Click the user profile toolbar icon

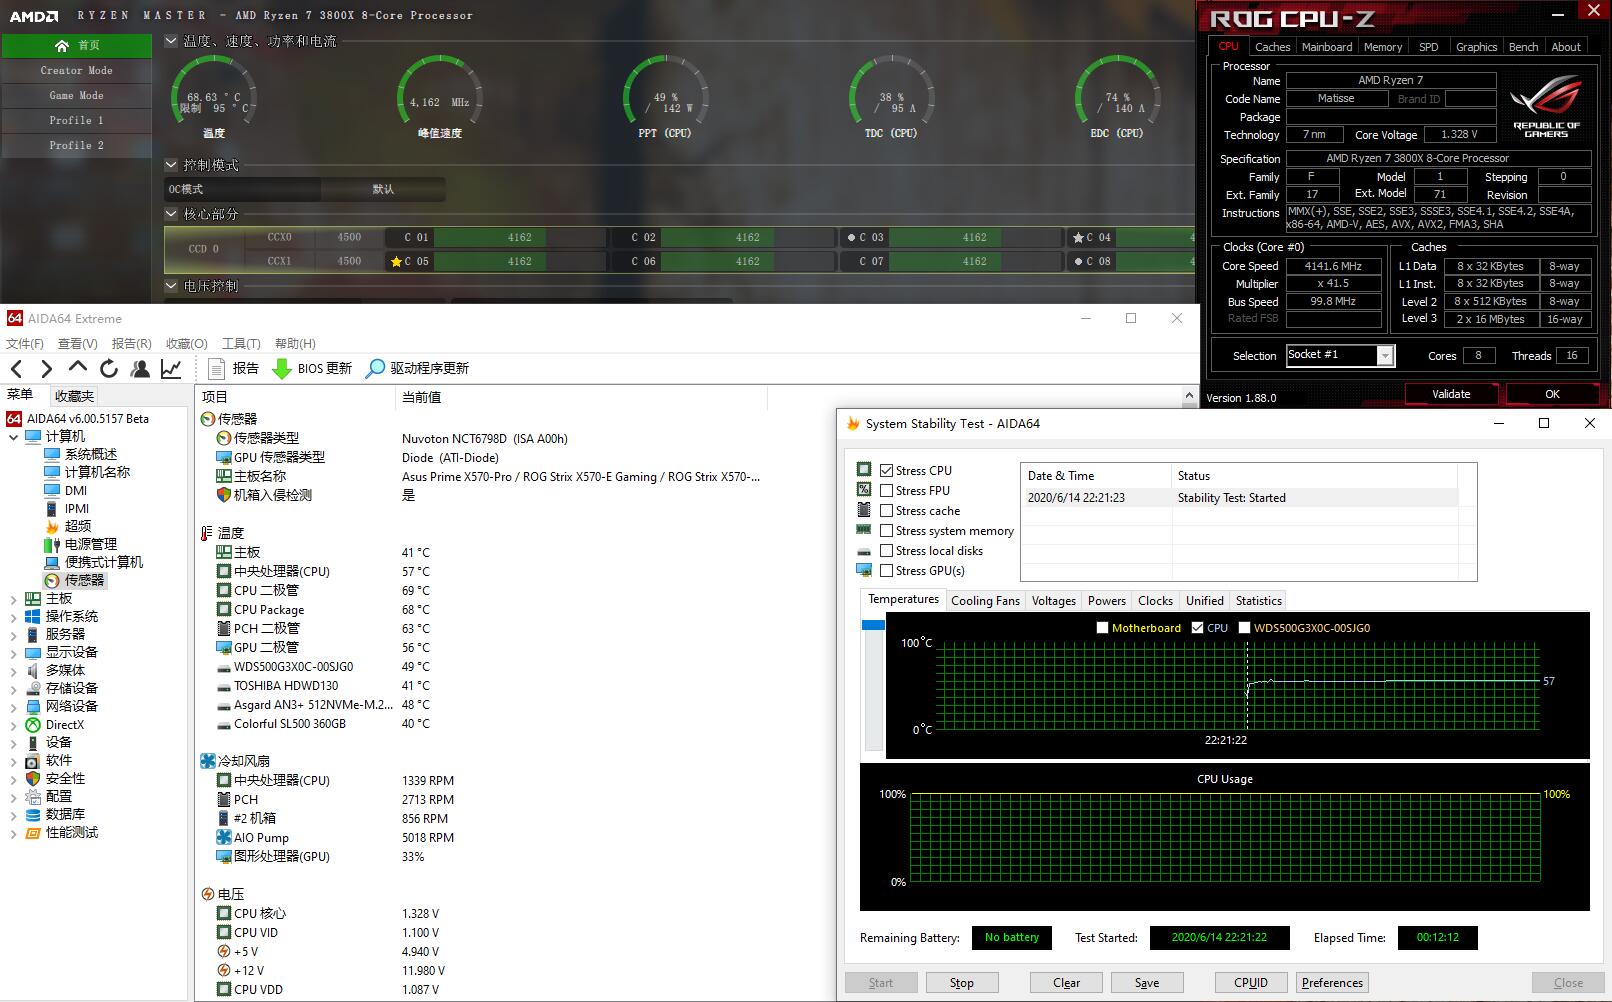[140, 369]
